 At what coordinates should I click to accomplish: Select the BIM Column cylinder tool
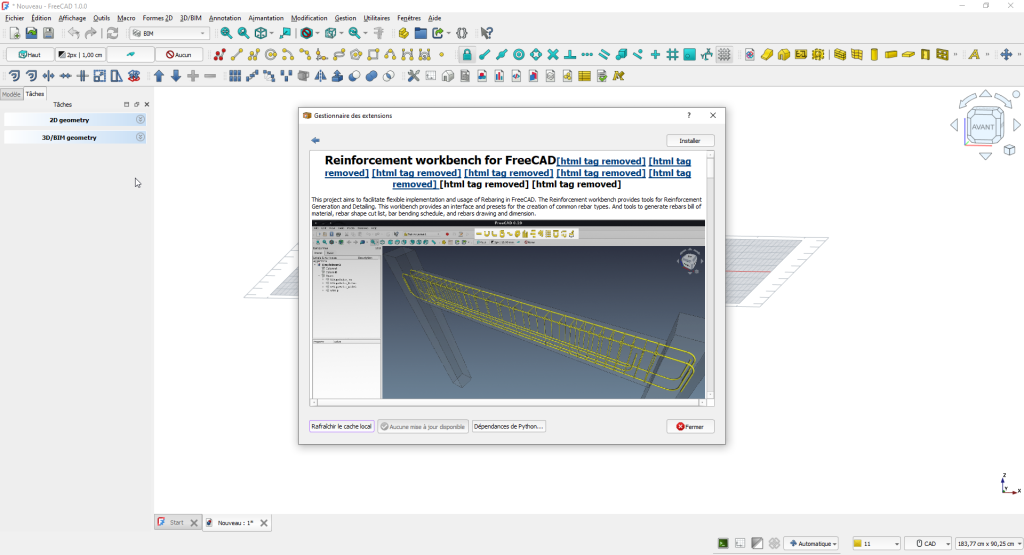pyautogui.click(x=874, y=55)
